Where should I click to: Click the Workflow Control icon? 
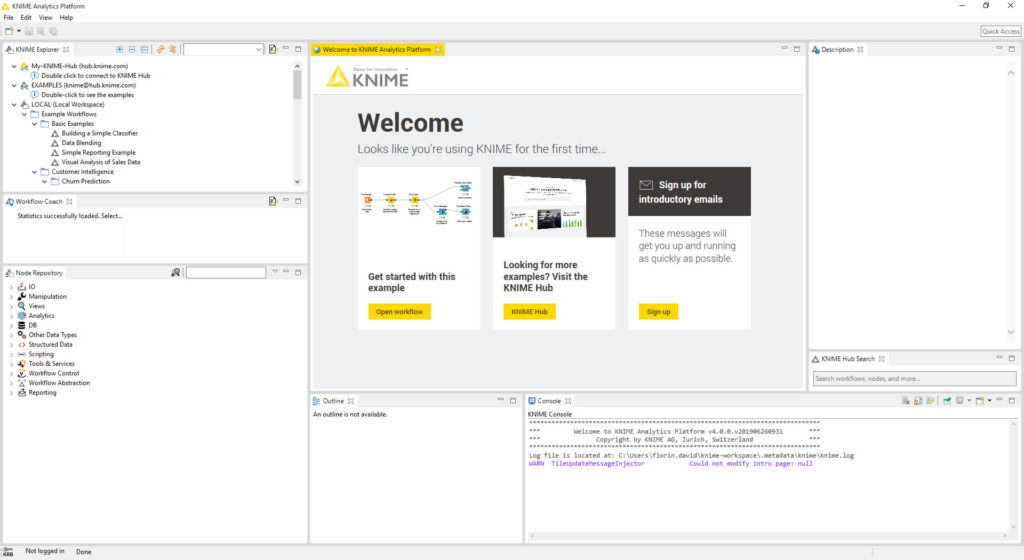(x=22, y=373)
